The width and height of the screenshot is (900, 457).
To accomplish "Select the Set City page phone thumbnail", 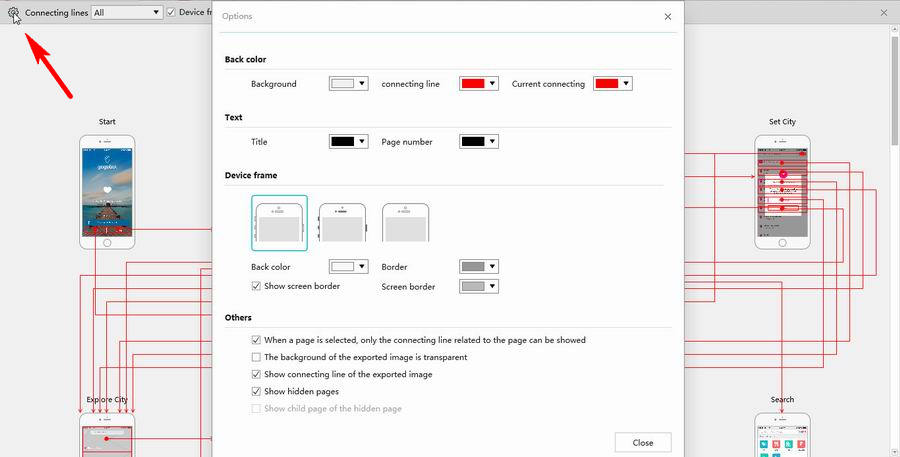I will pos(782,192).
